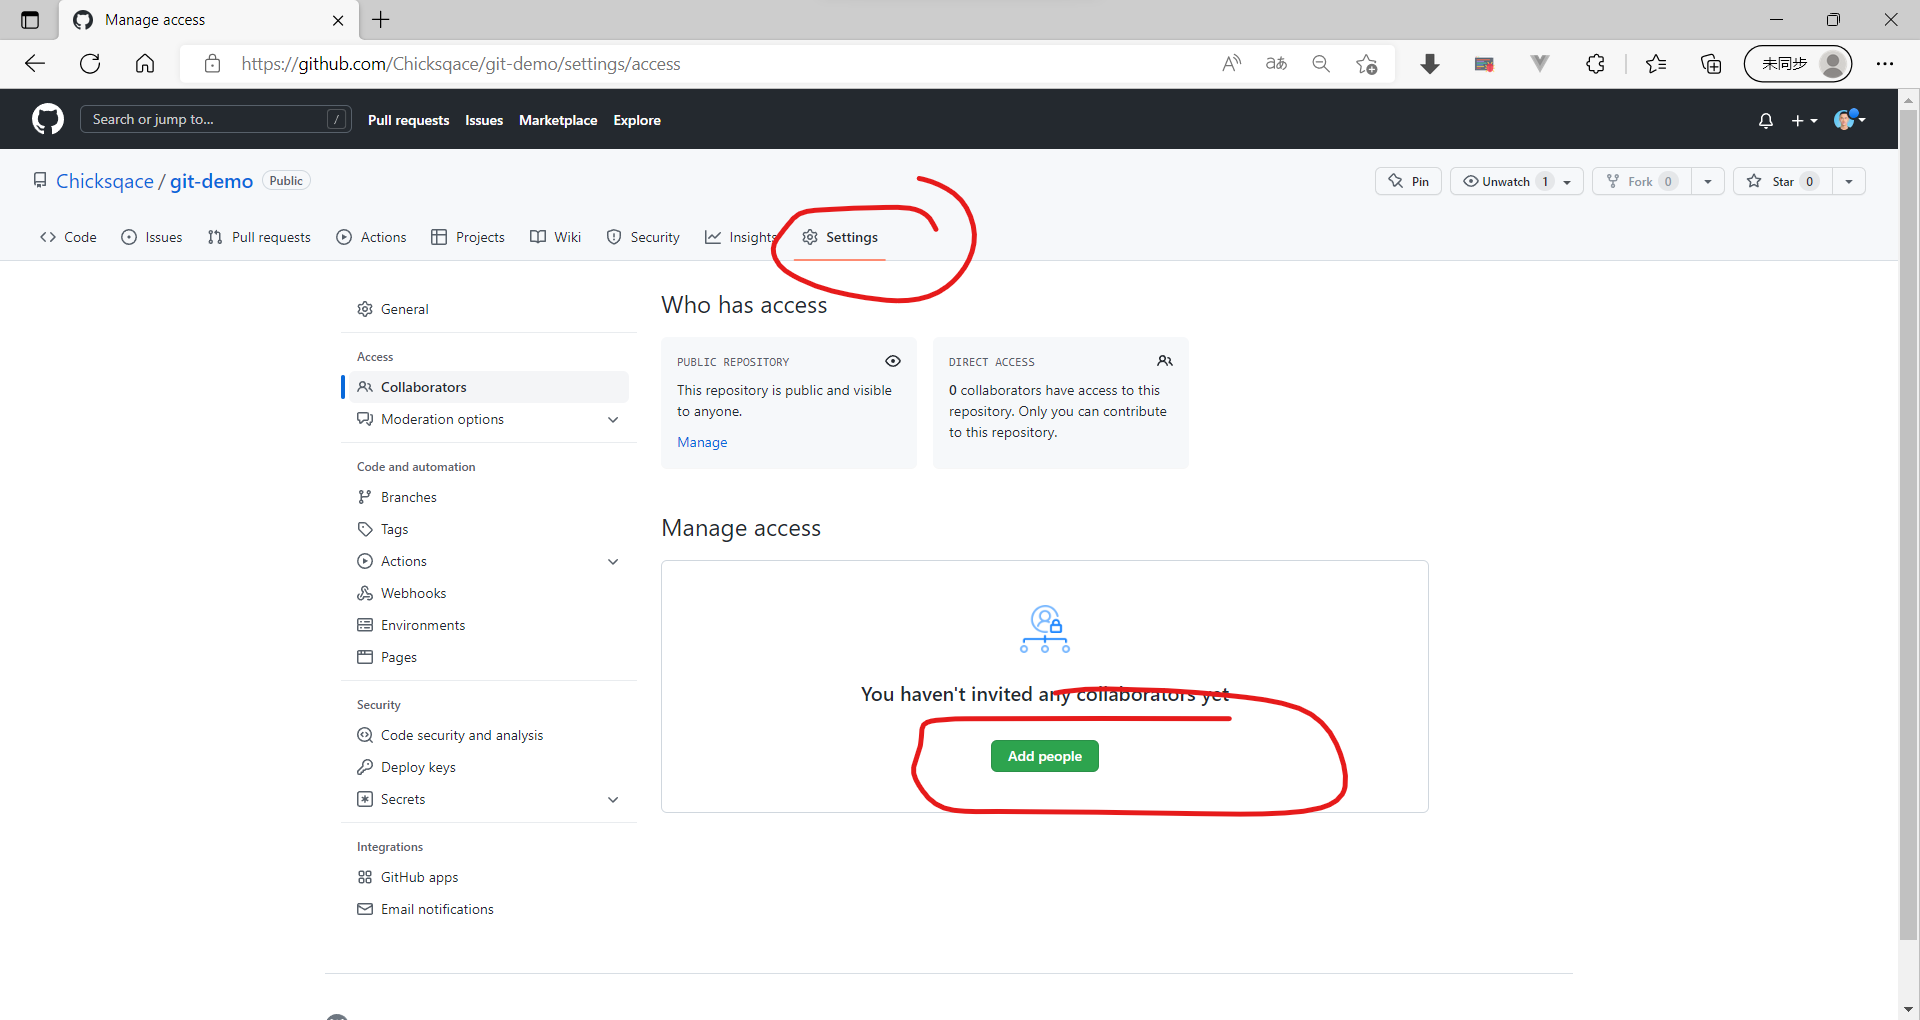The image size is (1920, 1020).
Task: Expand the sidebar Actions chevron
Action: coord(613,561)
